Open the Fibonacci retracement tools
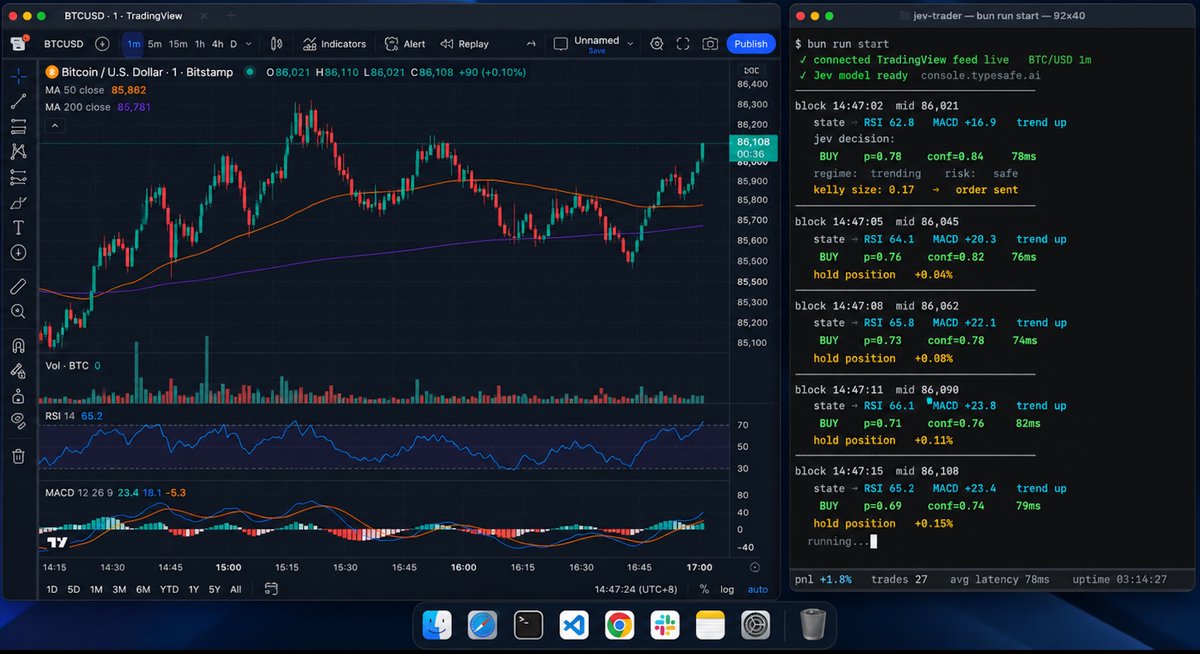The image size is (1200, 654). pos(18,127)
